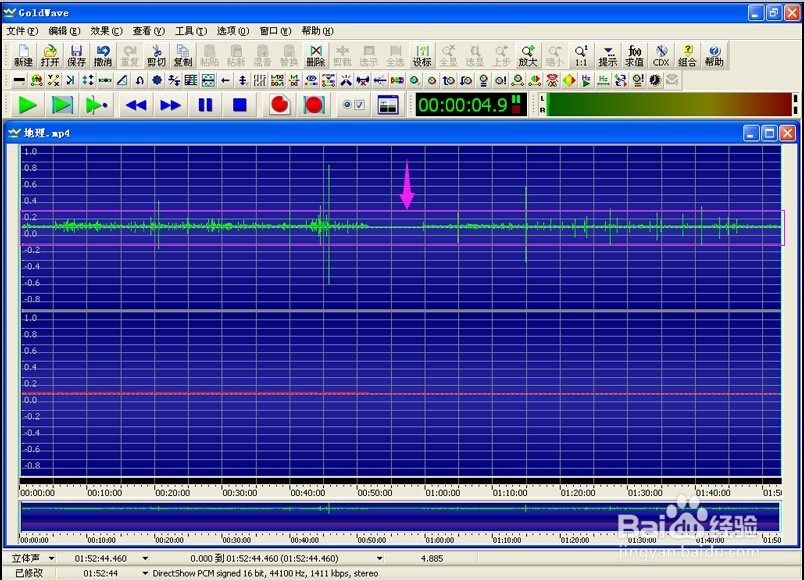804x580 pixels.
Task: Click the 00:50:00 mark on the time ruler
Action: (x=375, y=493)
